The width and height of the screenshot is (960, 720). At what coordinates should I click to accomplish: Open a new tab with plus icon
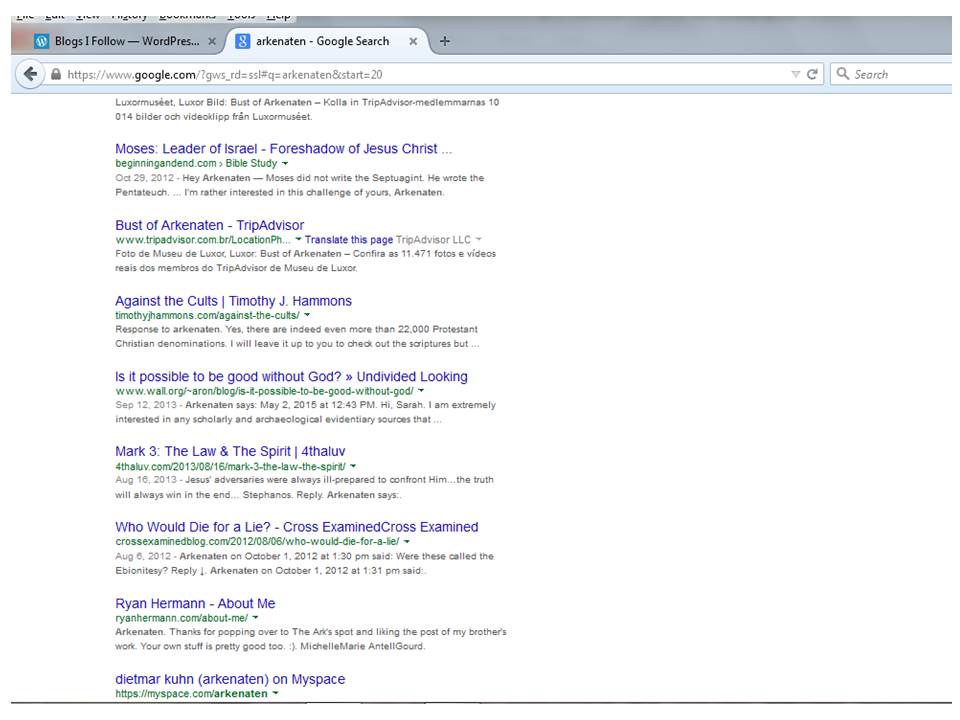click(445, 41)
